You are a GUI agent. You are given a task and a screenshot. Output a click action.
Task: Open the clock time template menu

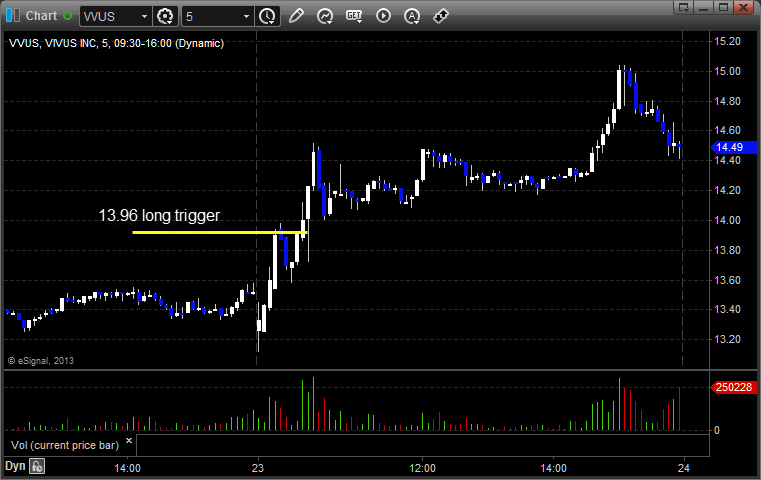[x=267, y=17]
